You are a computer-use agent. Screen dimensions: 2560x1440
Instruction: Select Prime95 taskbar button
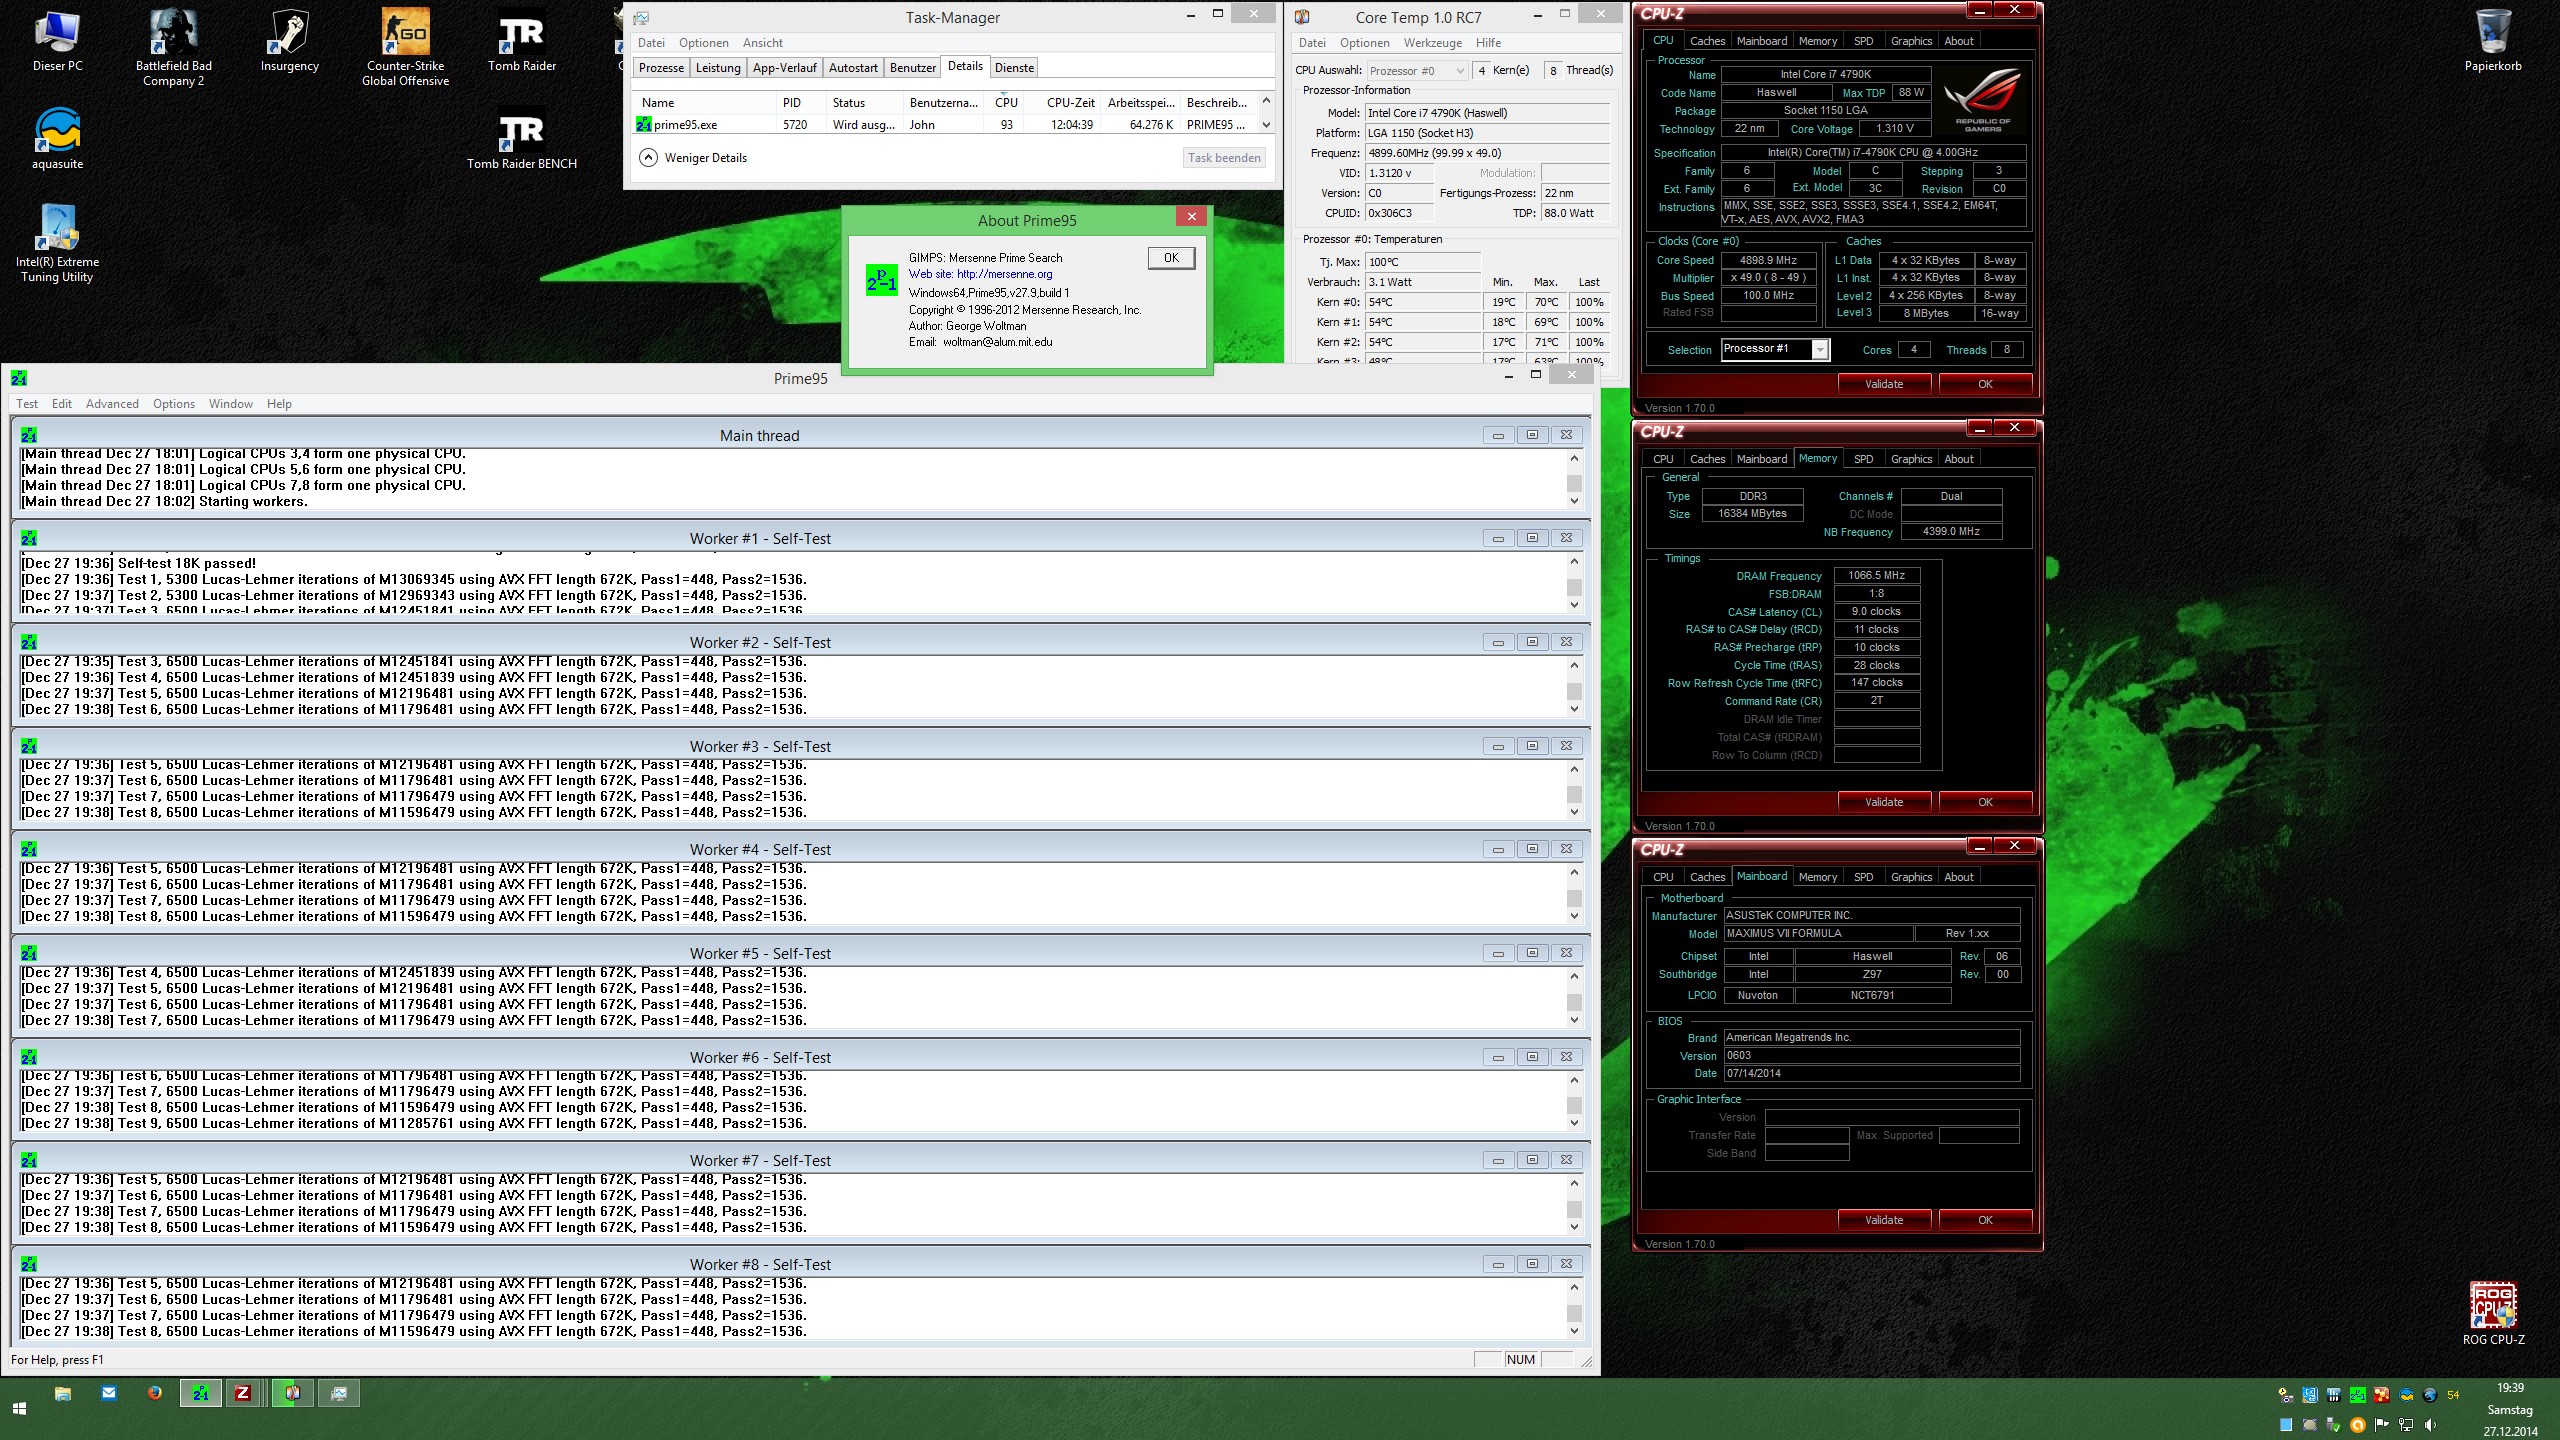[201, 1393]
